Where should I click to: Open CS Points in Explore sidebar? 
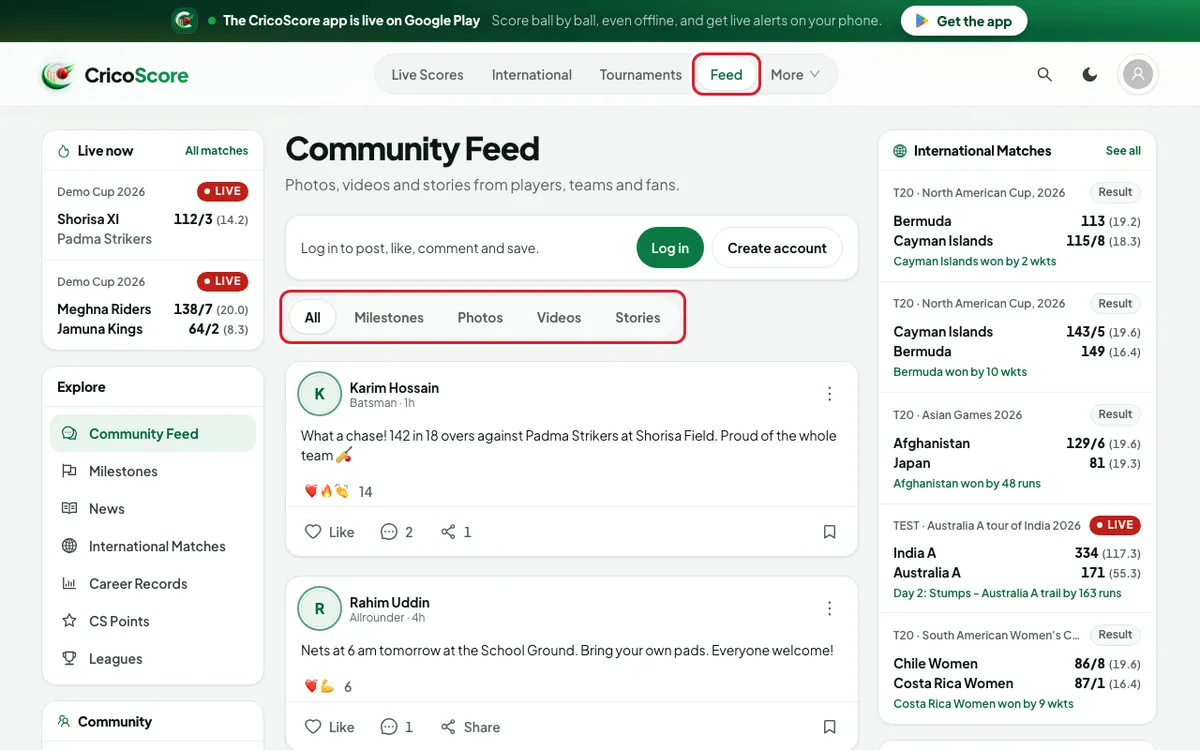click(153, 621)
